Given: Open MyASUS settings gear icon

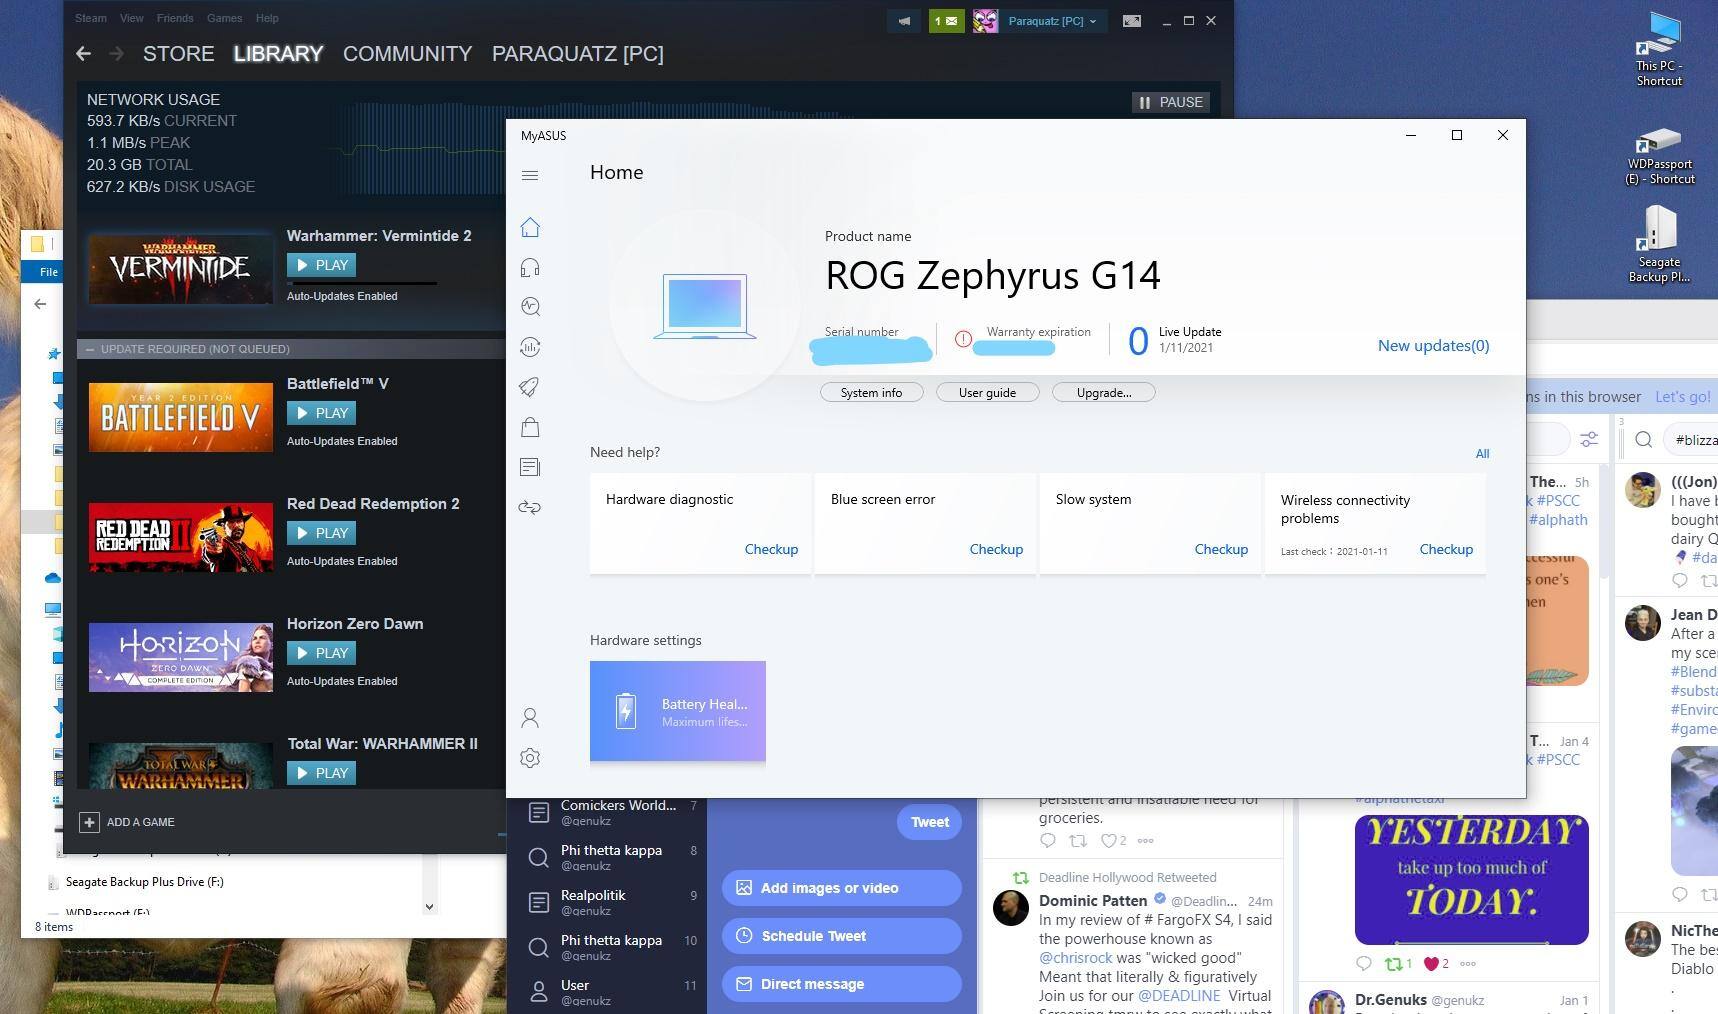Looking at the screenshot, I should (530, 758).
